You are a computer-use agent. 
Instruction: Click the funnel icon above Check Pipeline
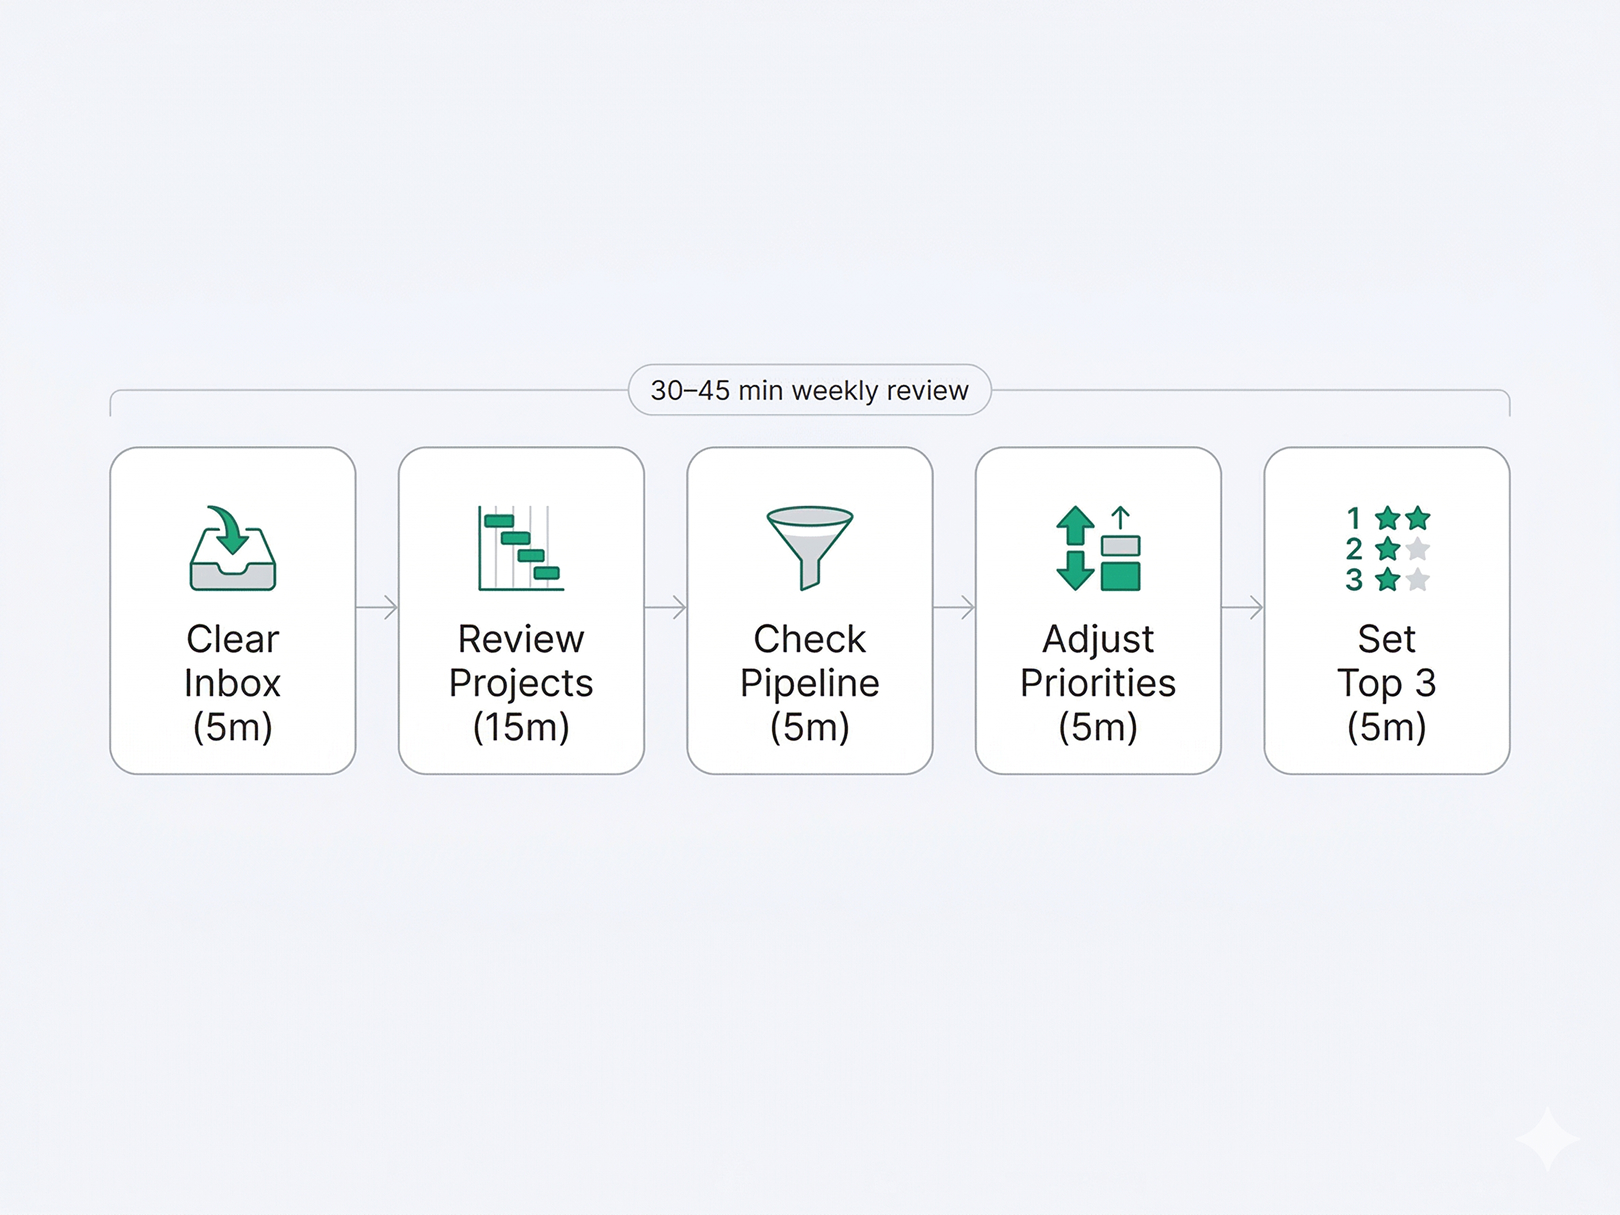click(x=810, y=547)
